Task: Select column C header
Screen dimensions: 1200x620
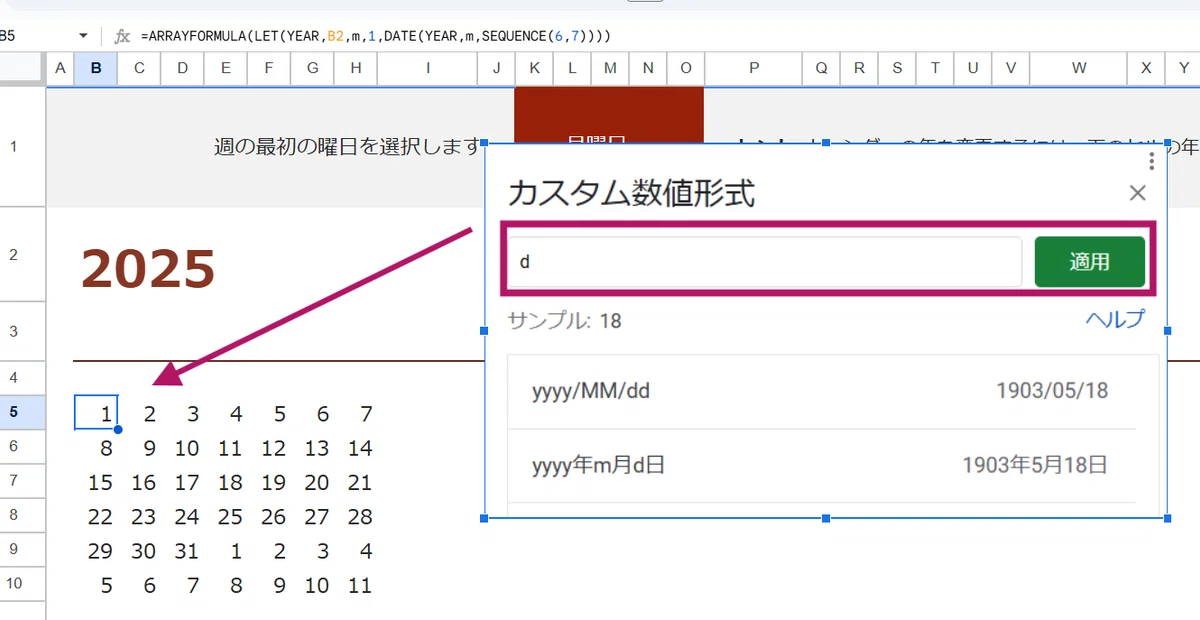Action: (139, 68)
